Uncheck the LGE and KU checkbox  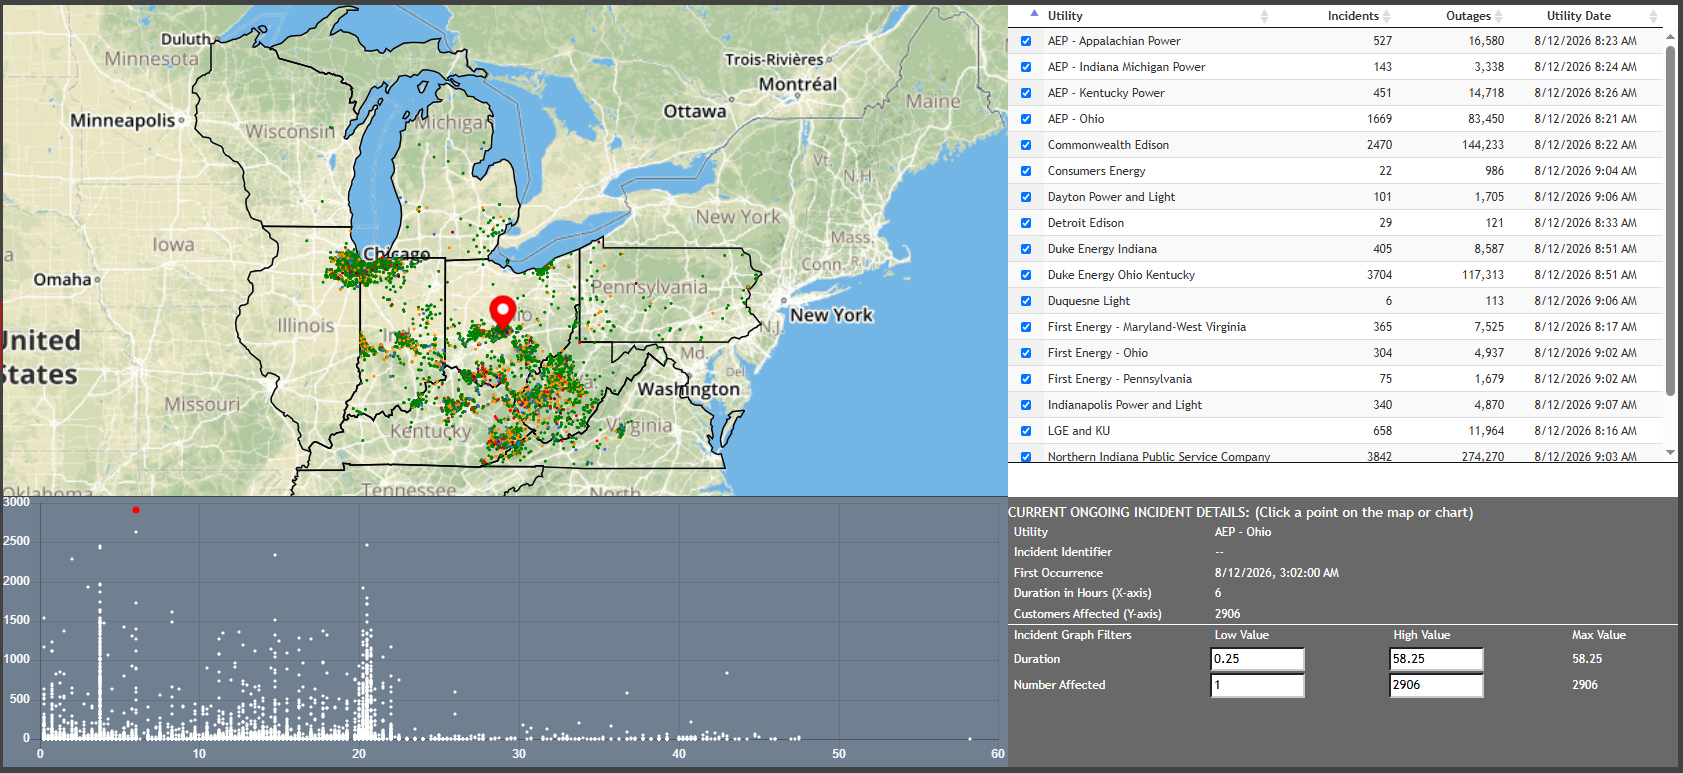(1026, 431)
